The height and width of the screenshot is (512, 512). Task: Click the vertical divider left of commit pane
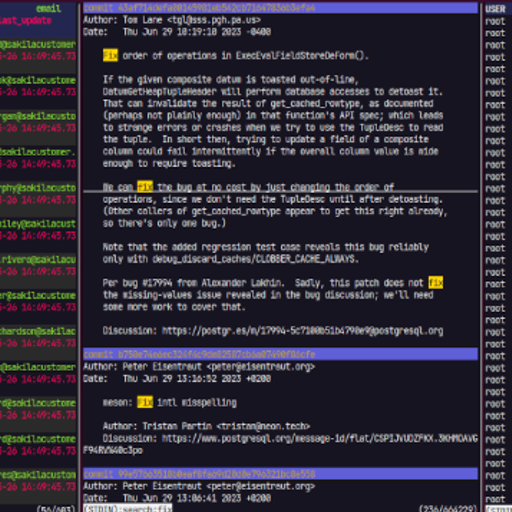(x=80, y=256)
